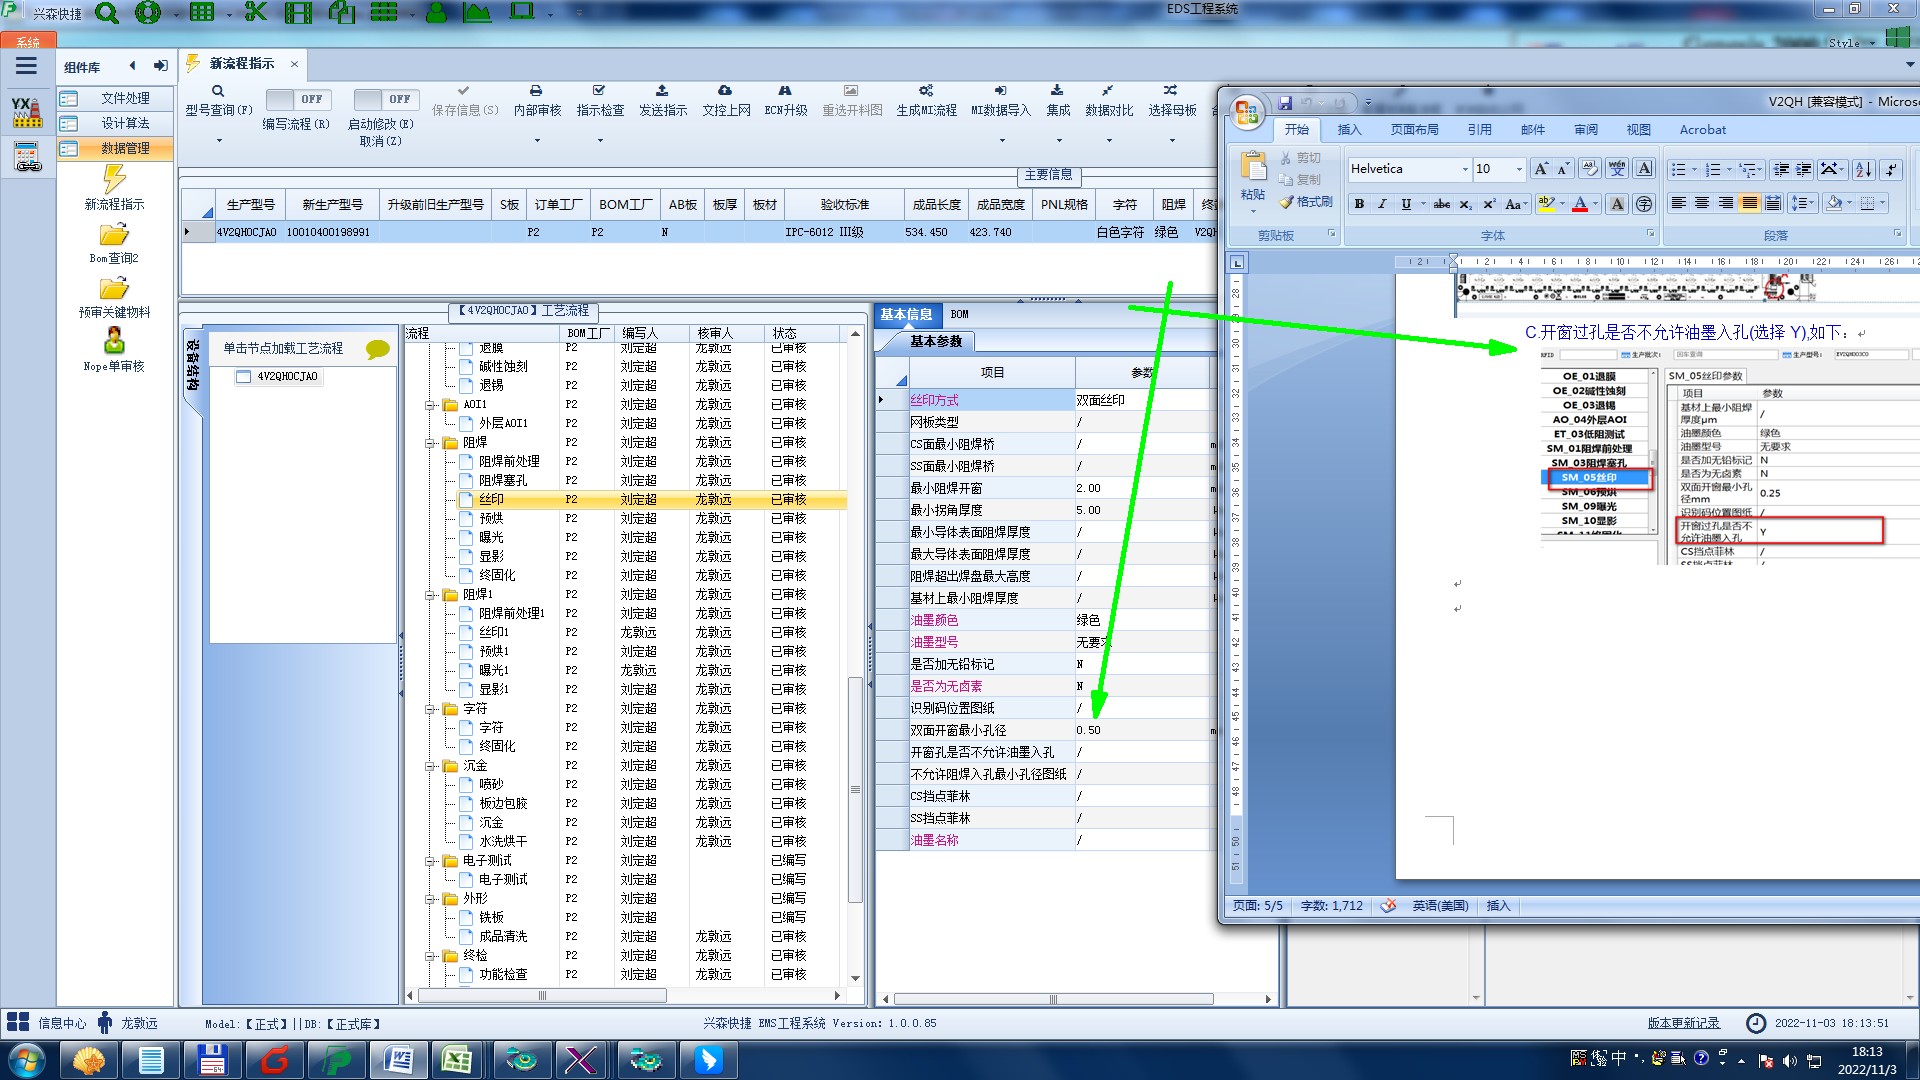Check the 4V2QHOCJA0 checkbox in tree
This screenshot has width=1920, height=1080.
[243, 377]
